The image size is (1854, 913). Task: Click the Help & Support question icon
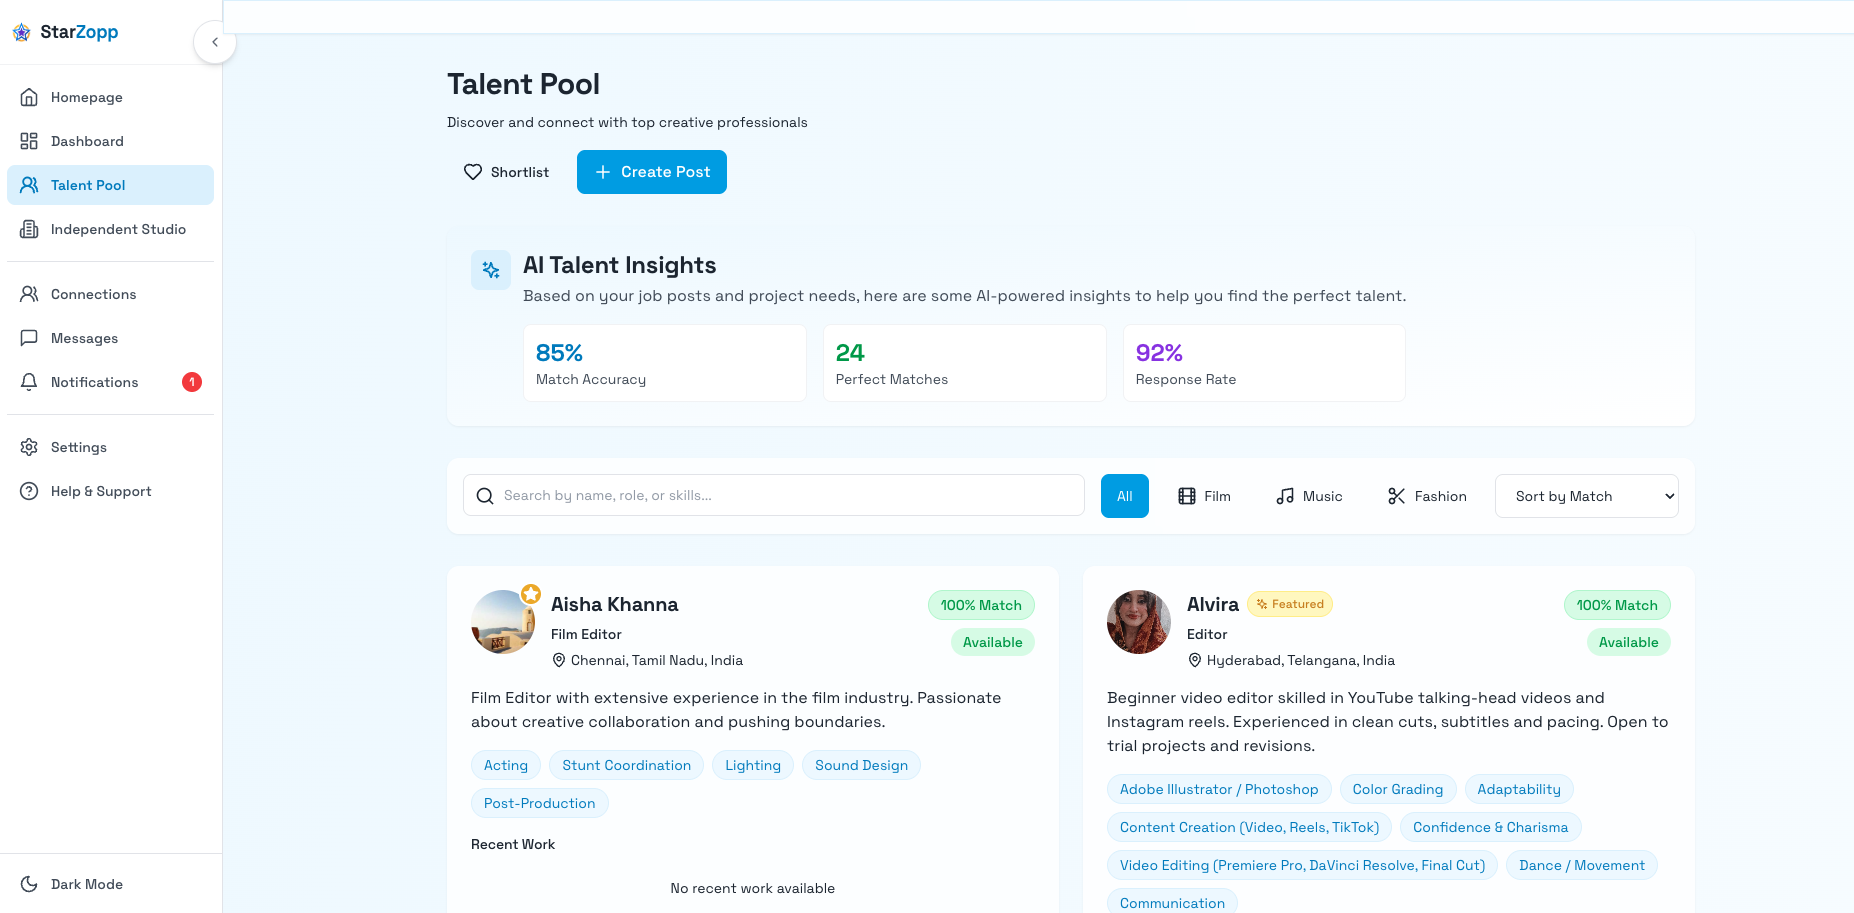pyautogui.click(x=29, y=491)
